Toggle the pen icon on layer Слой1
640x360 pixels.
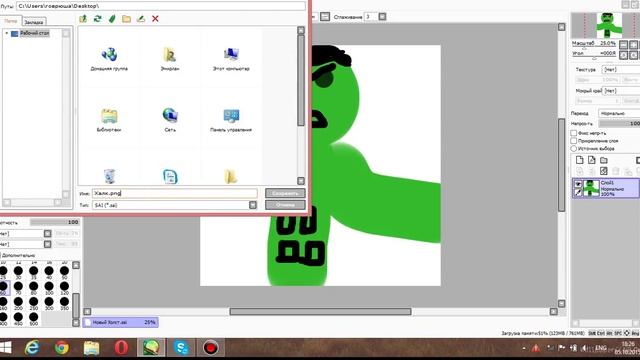coord(578,192)
